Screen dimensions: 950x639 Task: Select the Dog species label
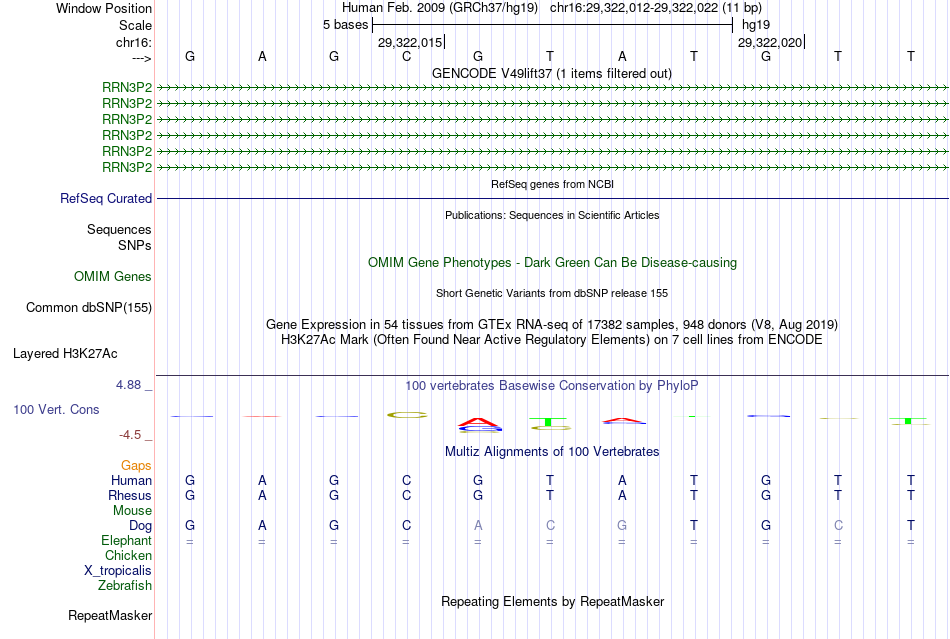pyautogui.click(x=140, y=526)
